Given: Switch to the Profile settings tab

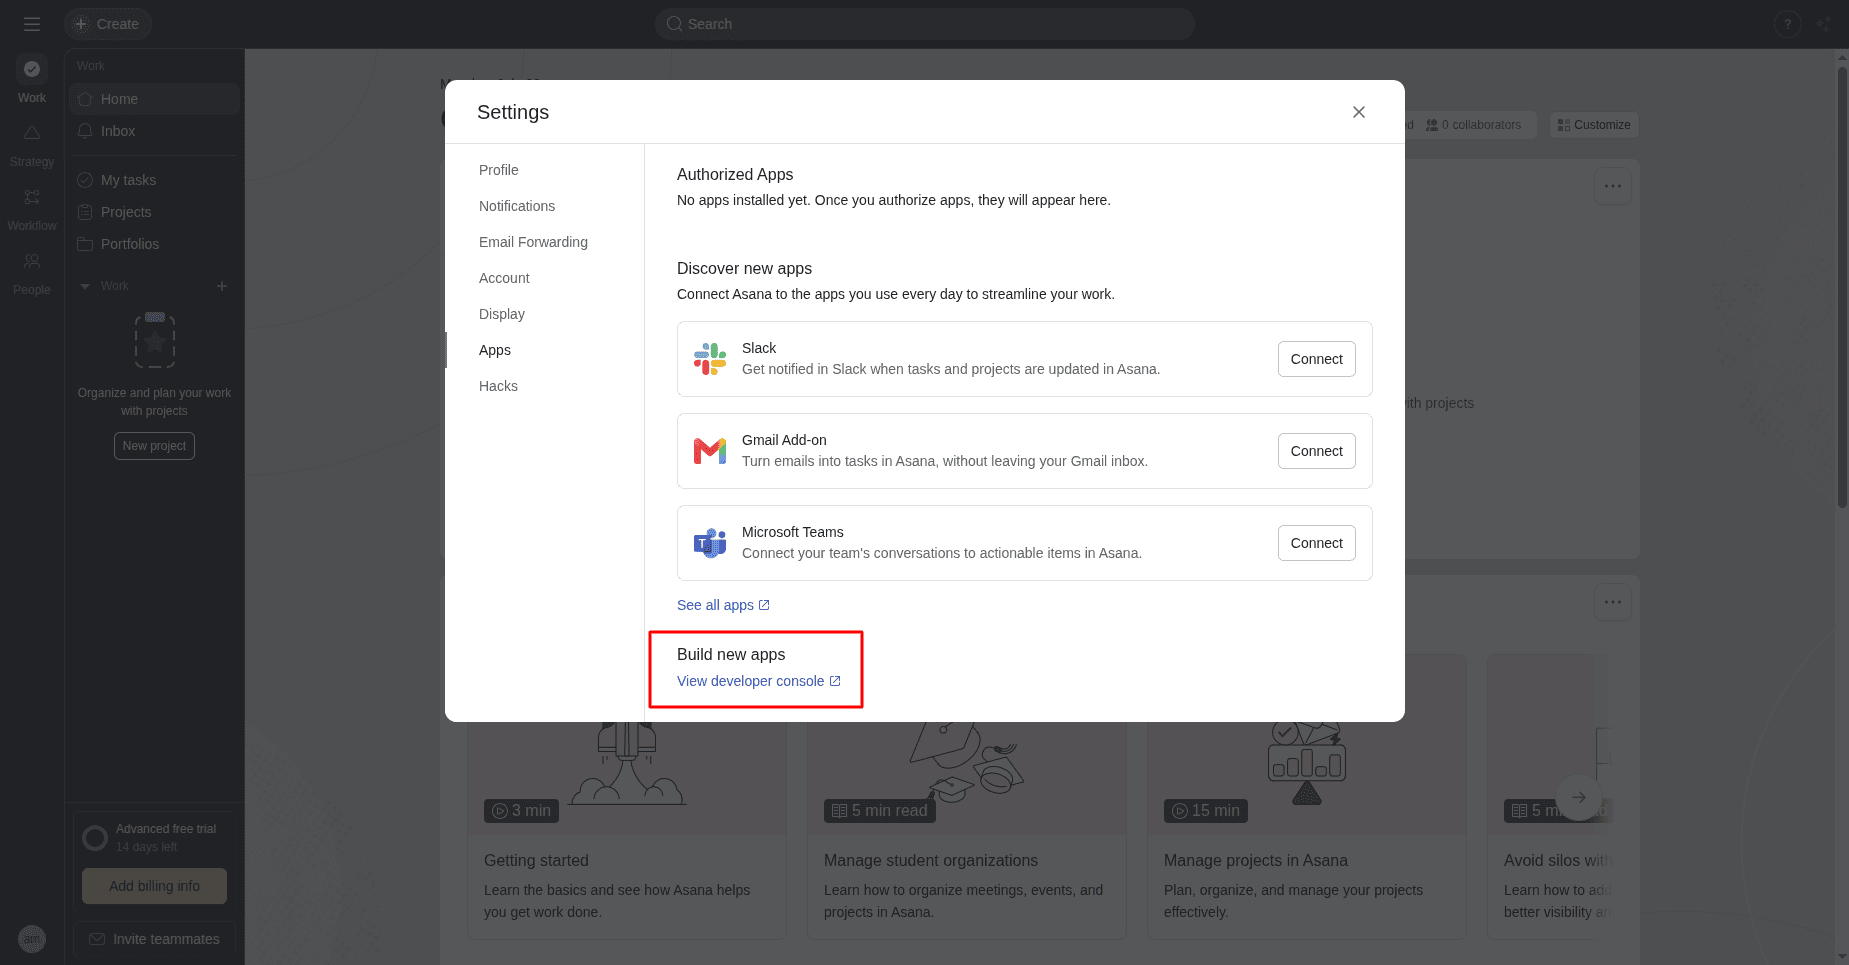Looking at the screenshot, I should pos(498,170).
